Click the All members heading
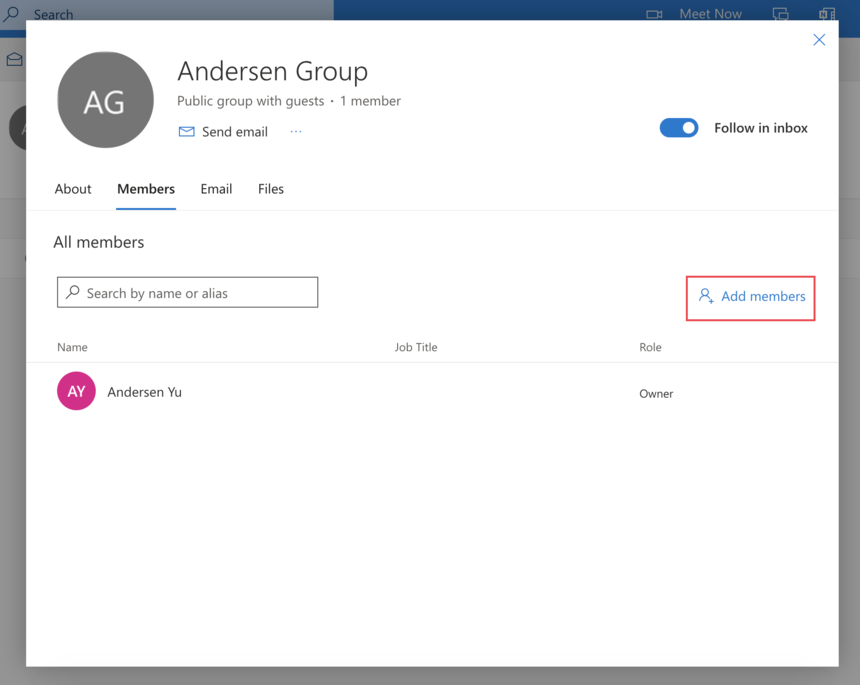Screen dimensions: 860x685 99,242
